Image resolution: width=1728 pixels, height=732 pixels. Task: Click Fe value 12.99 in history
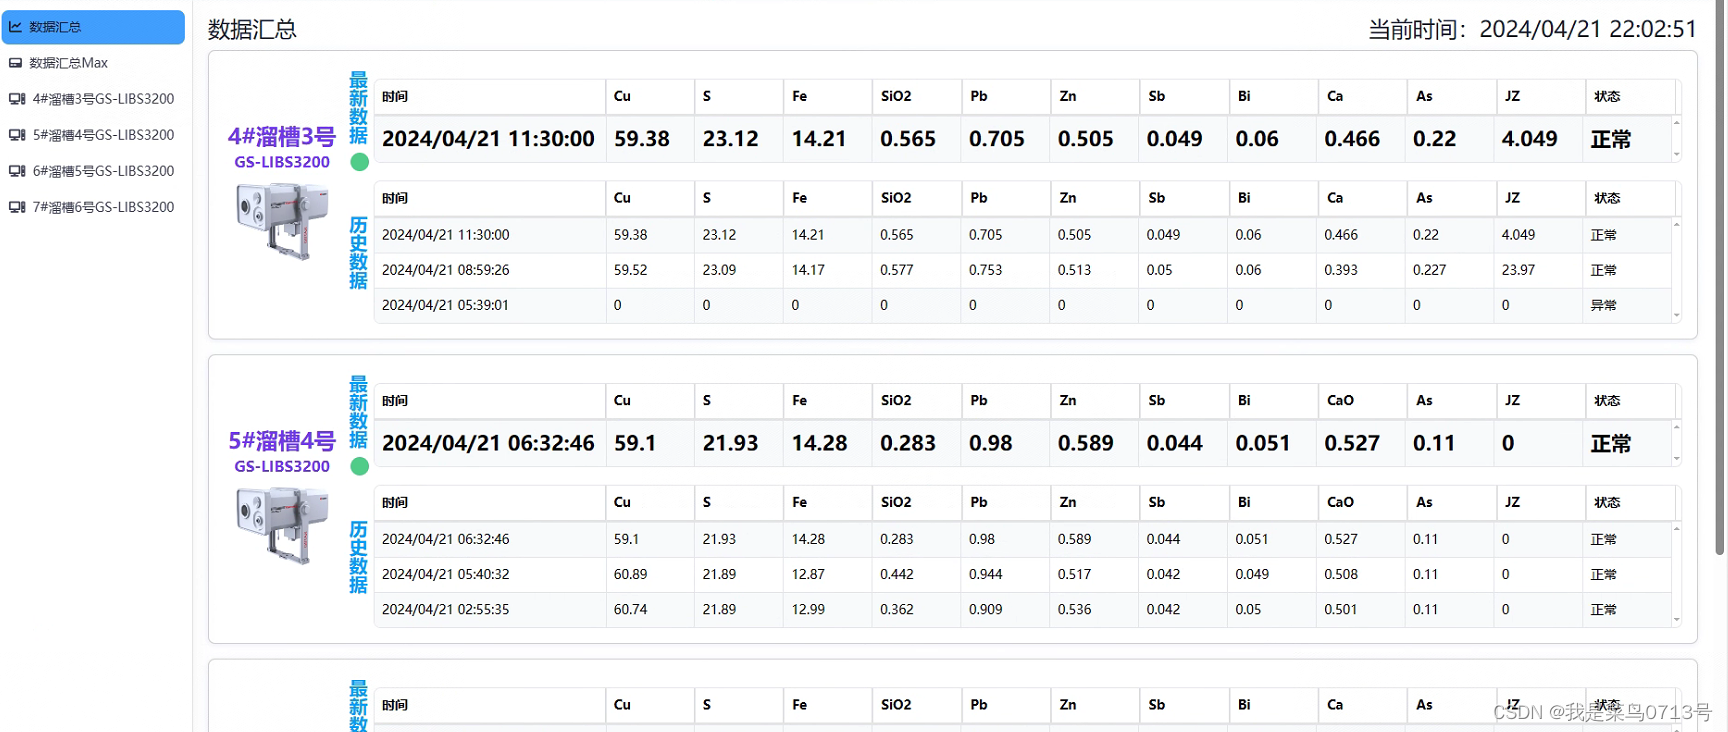808,609
